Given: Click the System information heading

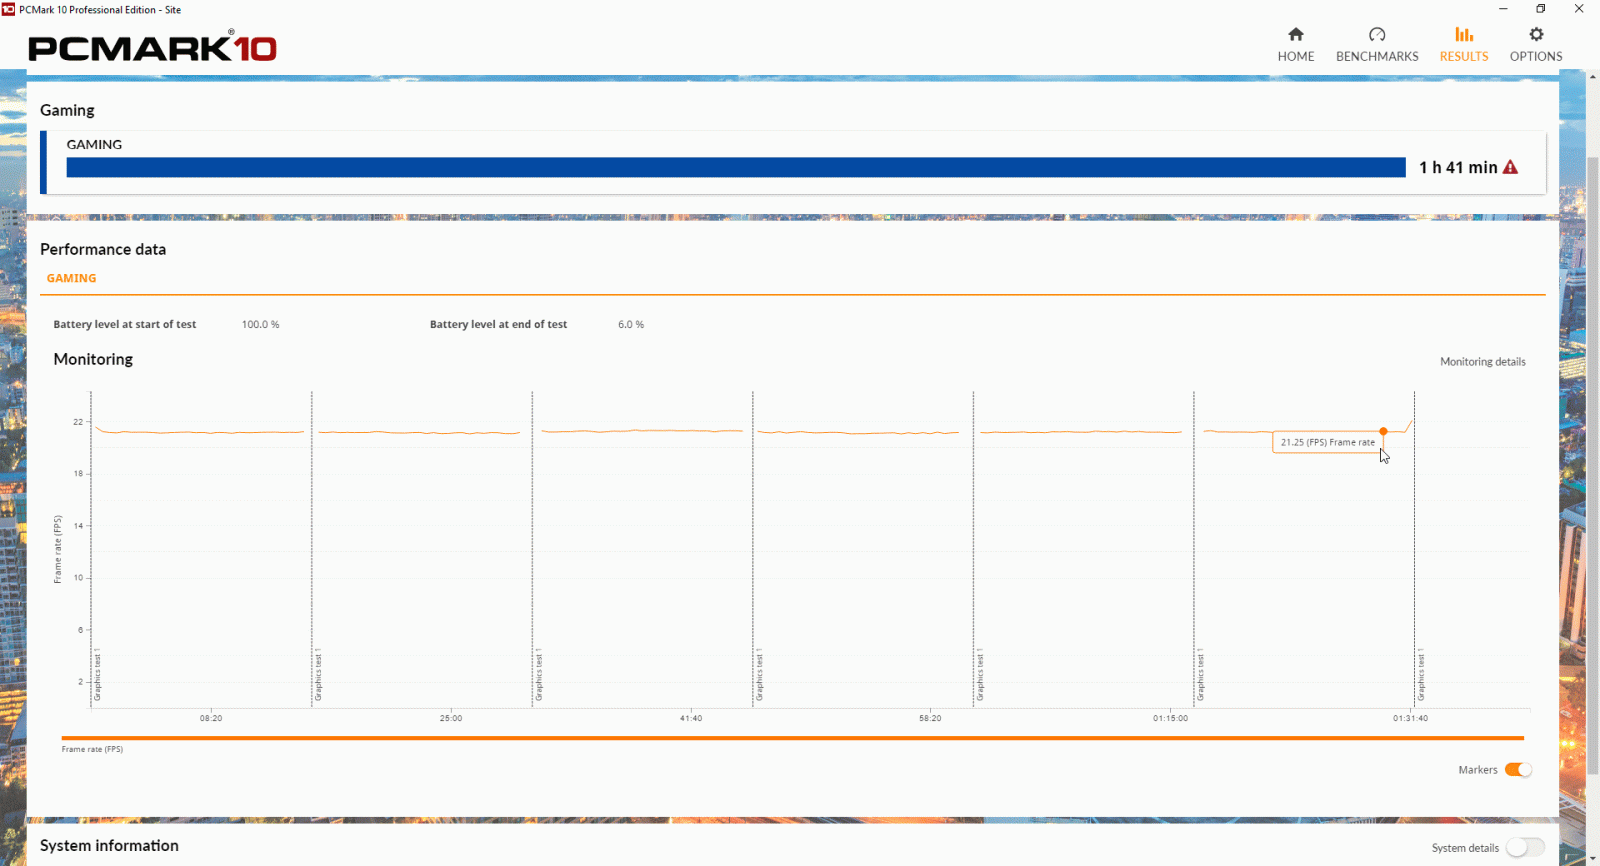Looking at the screenshot, I should click(x=109, y=845).
